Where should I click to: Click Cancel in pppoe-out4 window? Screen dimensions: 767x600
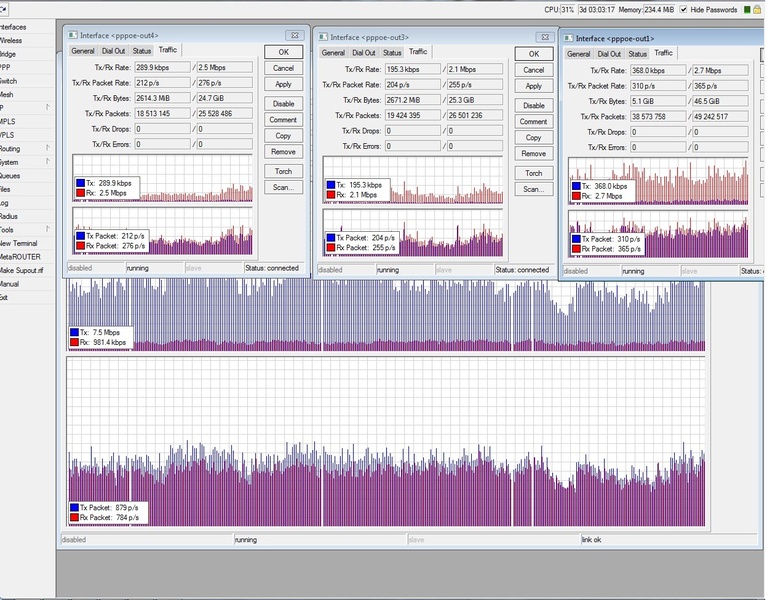[284, 68]
